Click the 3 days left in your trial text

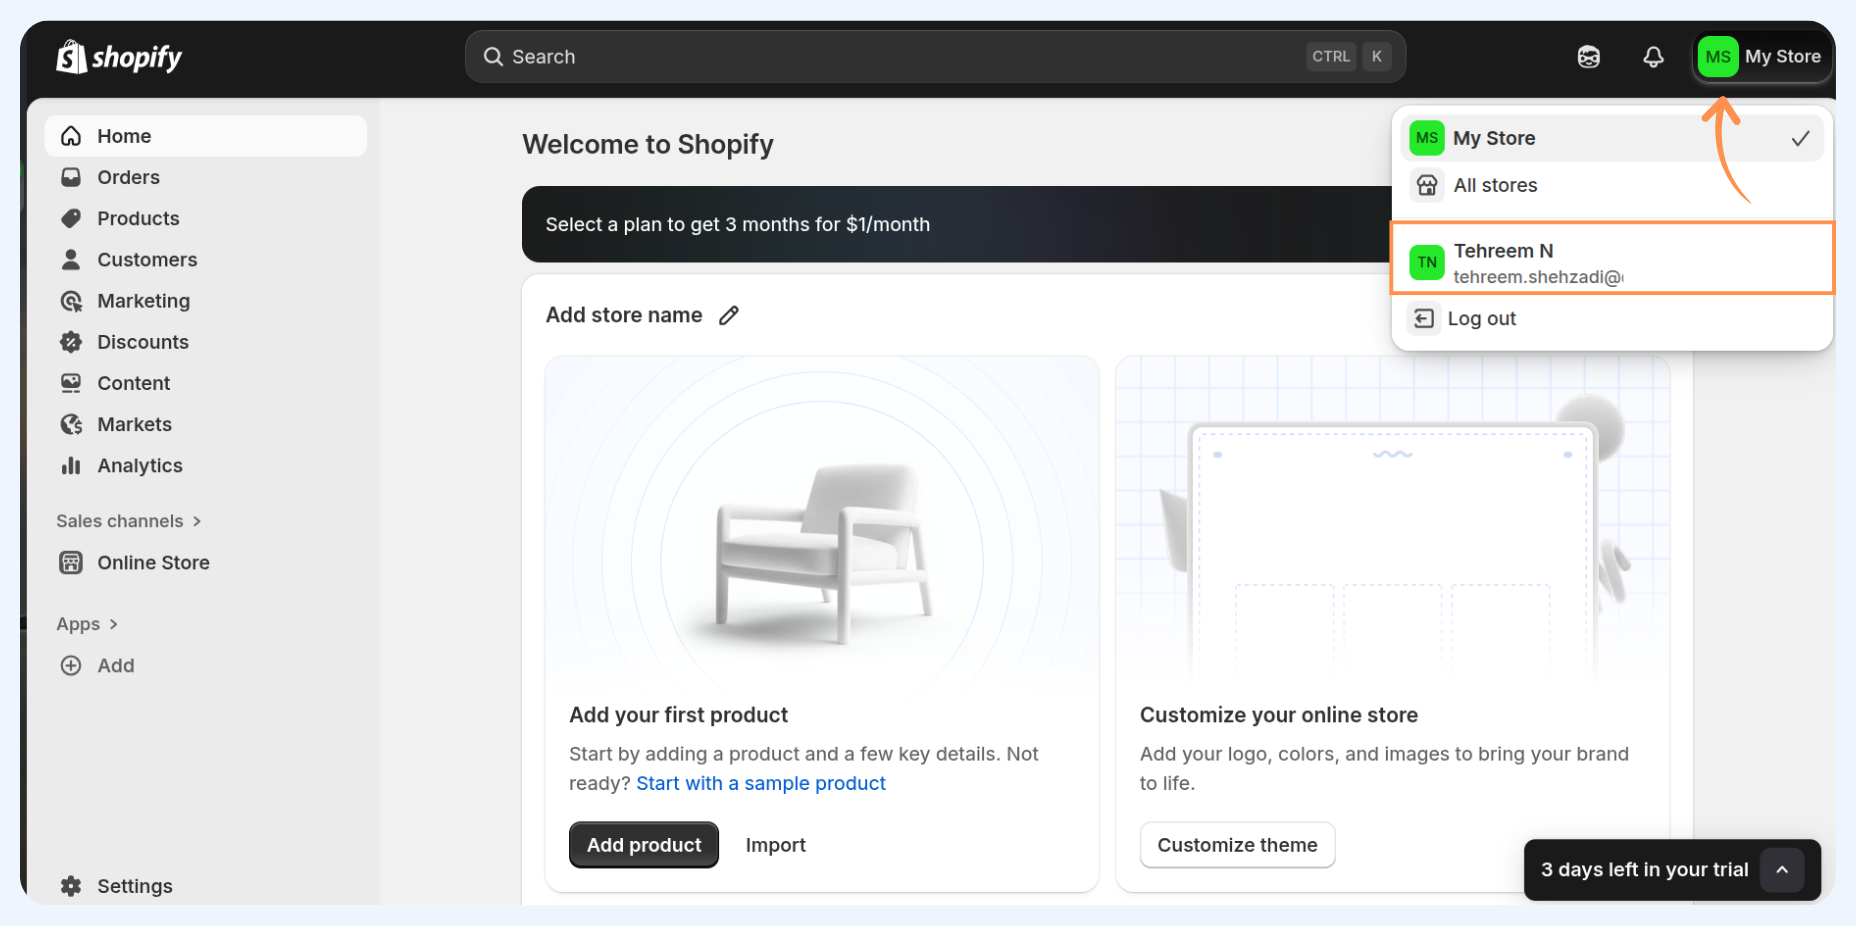1644,870
